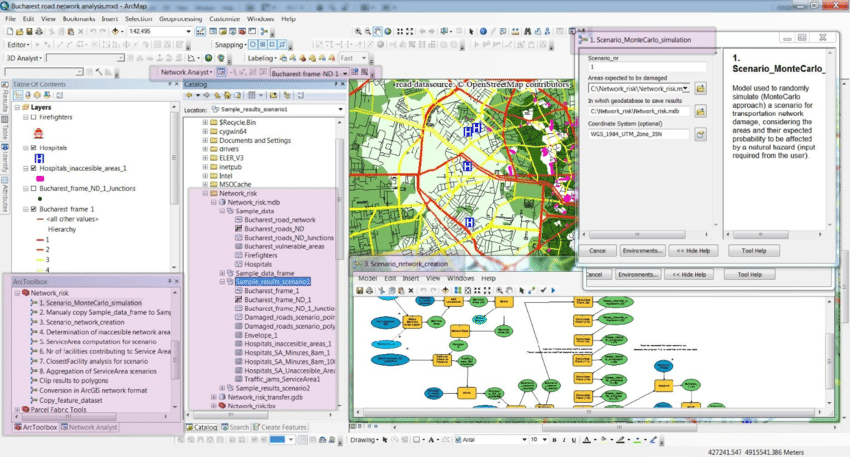Open the Bucharest frame ND 1 network dropdown
The image size is (850, 457).
345,73
